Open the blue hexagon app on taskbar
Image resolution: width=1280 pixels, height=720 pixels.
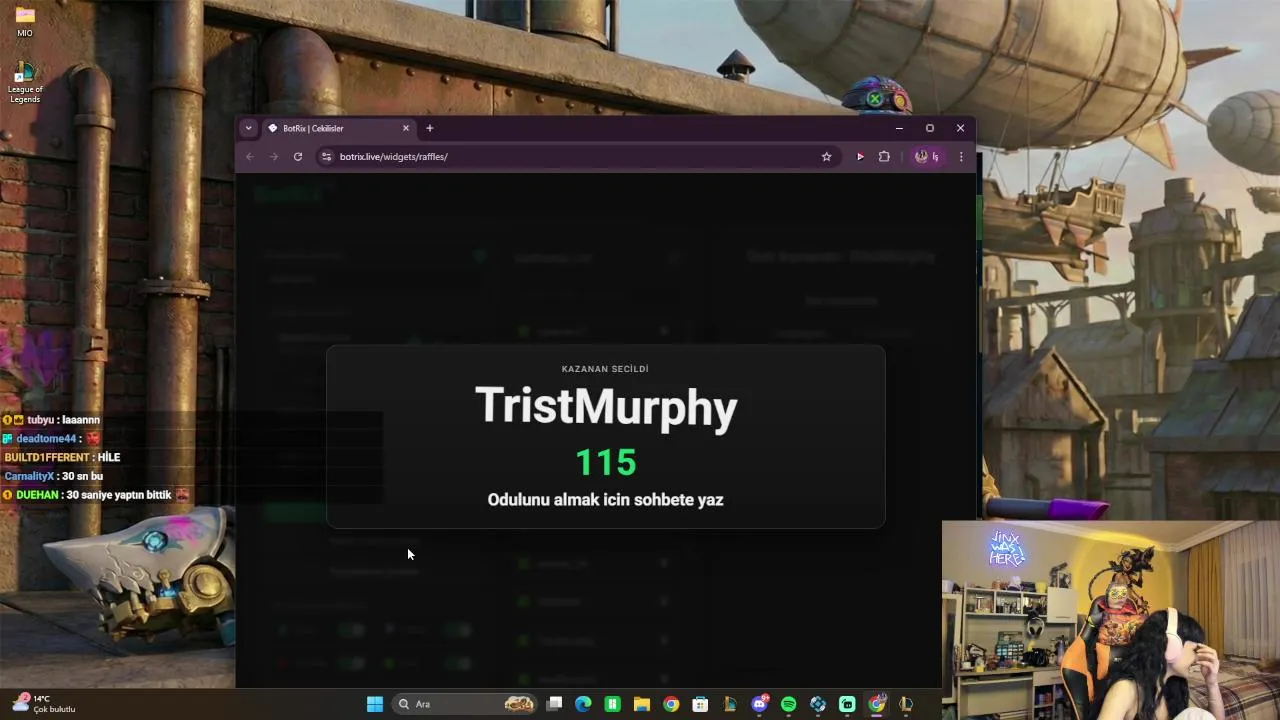coord(818,704)
